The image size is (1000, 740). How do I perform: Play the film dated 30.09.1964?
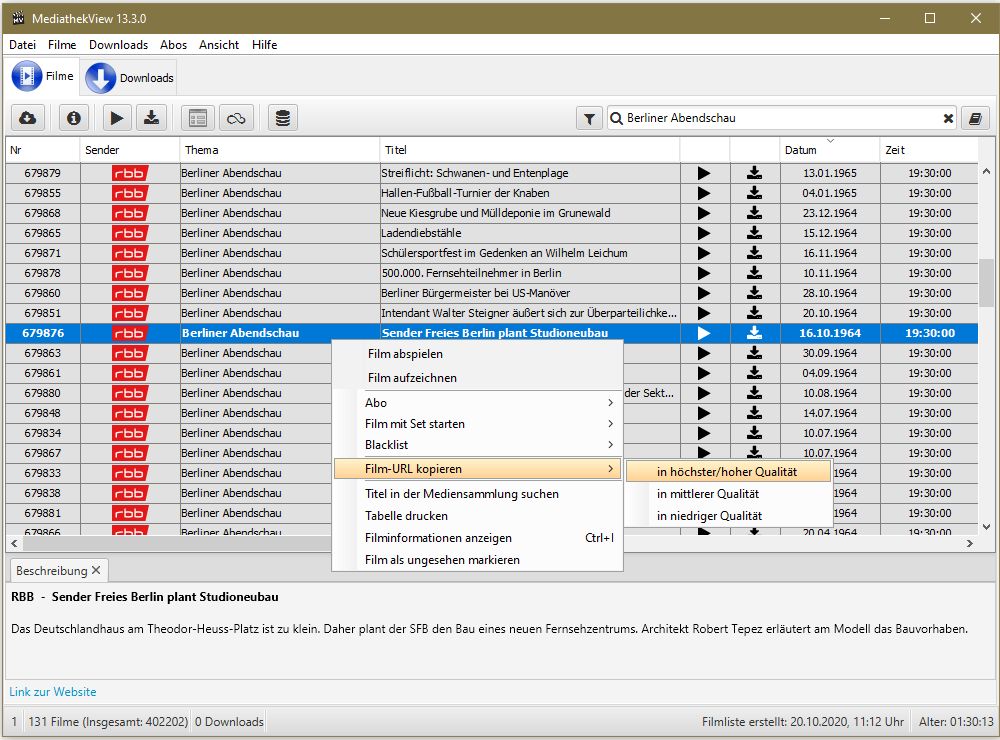[x=704, y=353]
